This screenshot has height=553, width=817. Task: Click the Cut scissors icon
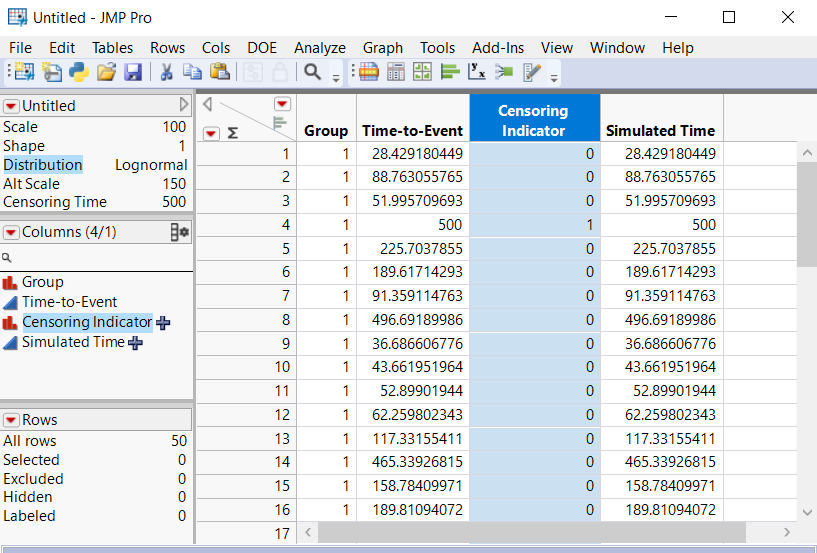coord(166,71)
